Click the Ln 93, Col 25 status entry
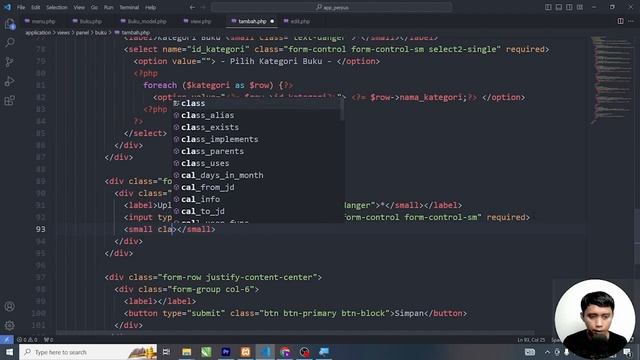Viewport: 640px width, 360px height. tap(531, 340)
